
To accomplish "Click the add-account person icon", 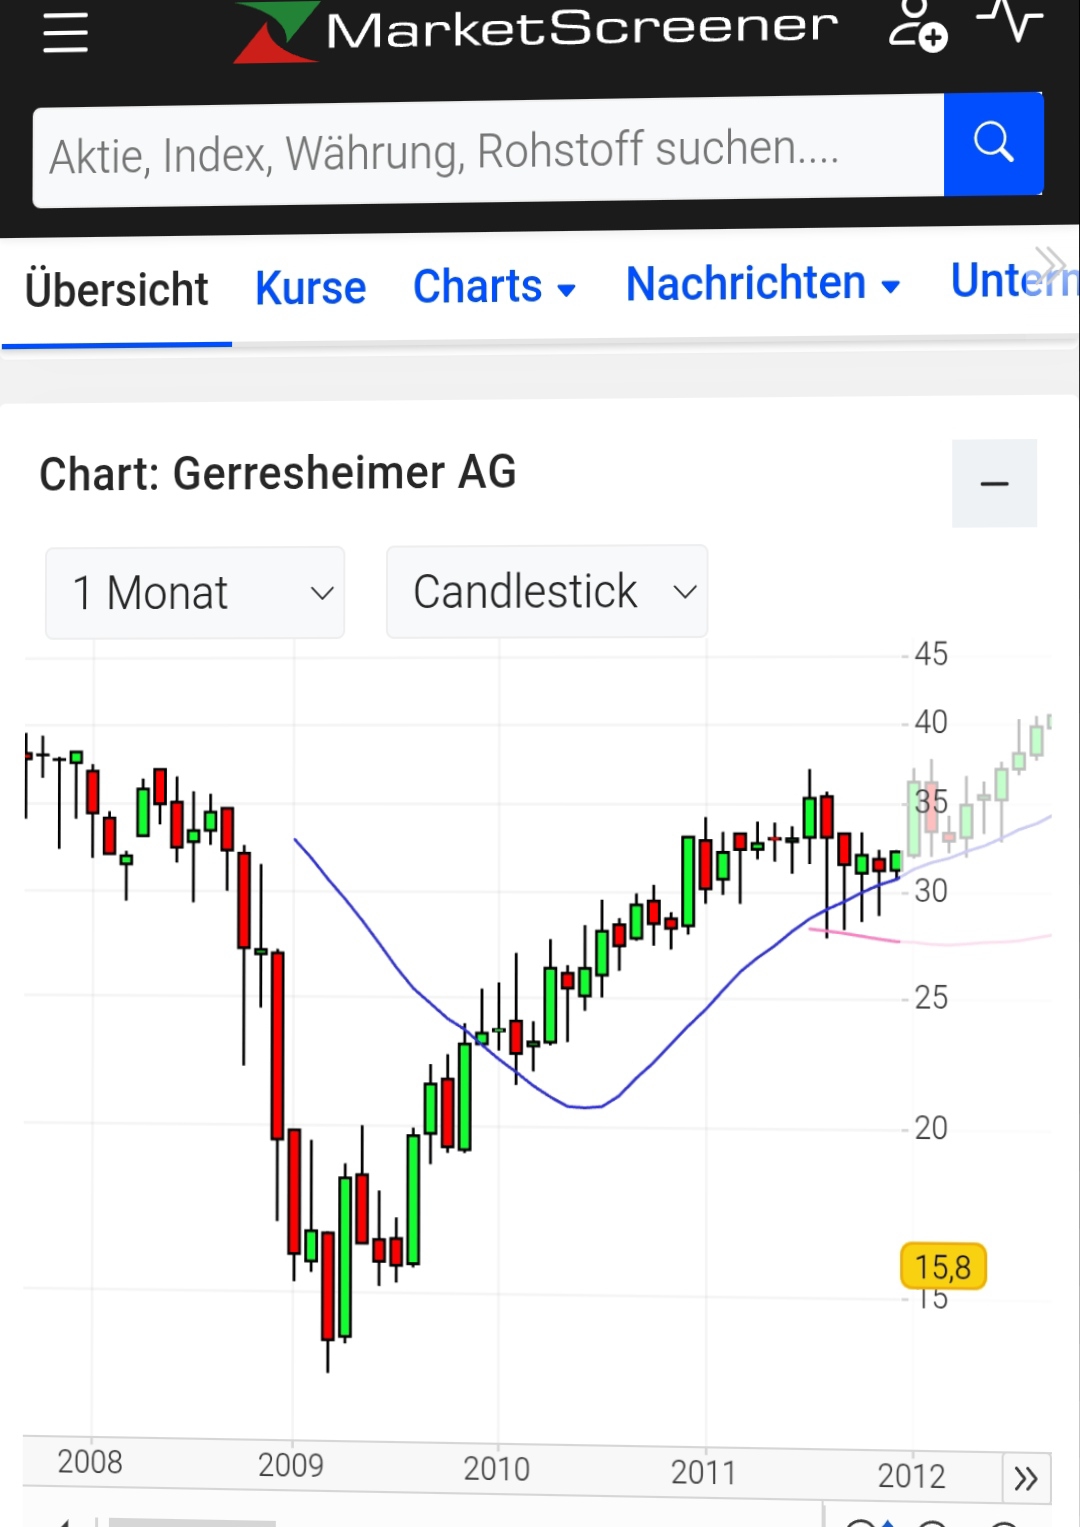I will click(917, 28).
